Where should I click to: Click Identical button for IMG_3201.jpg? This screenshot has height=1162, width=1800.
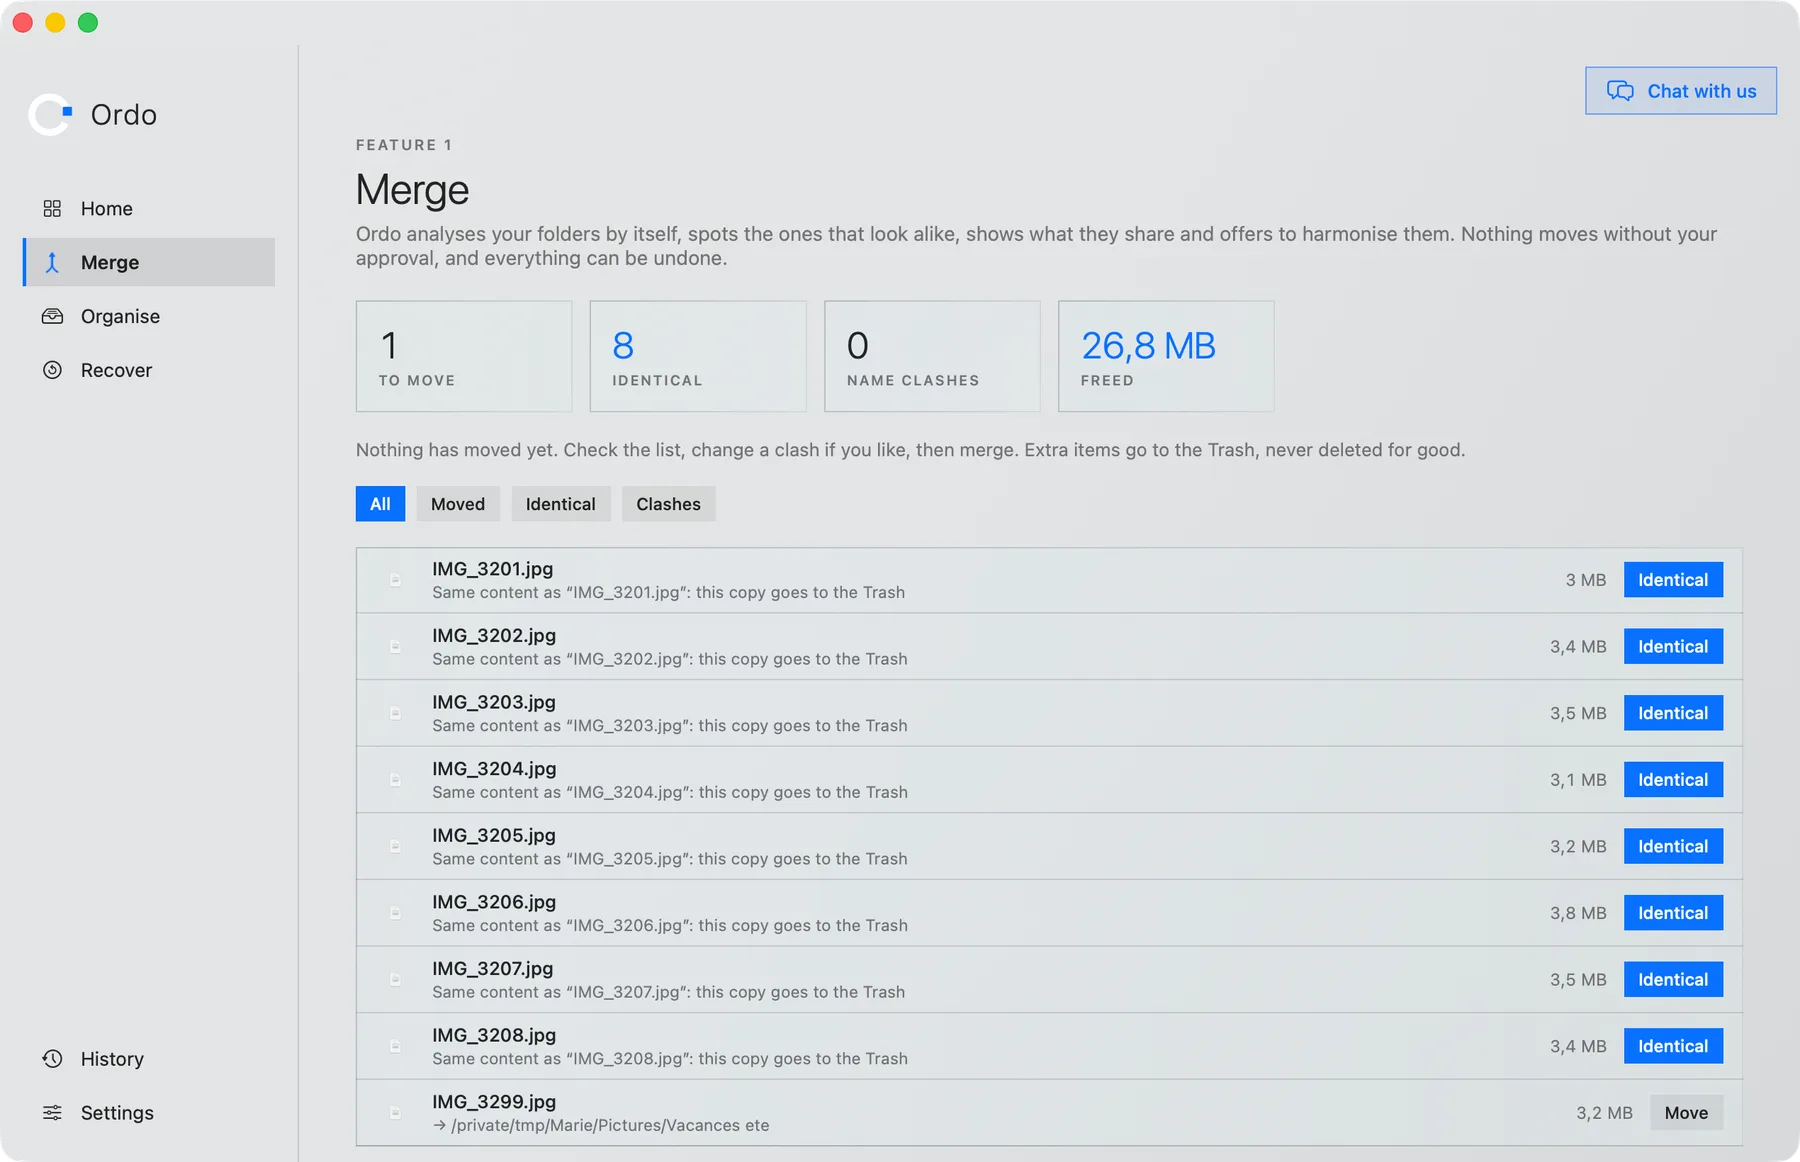pos(1673,580)
